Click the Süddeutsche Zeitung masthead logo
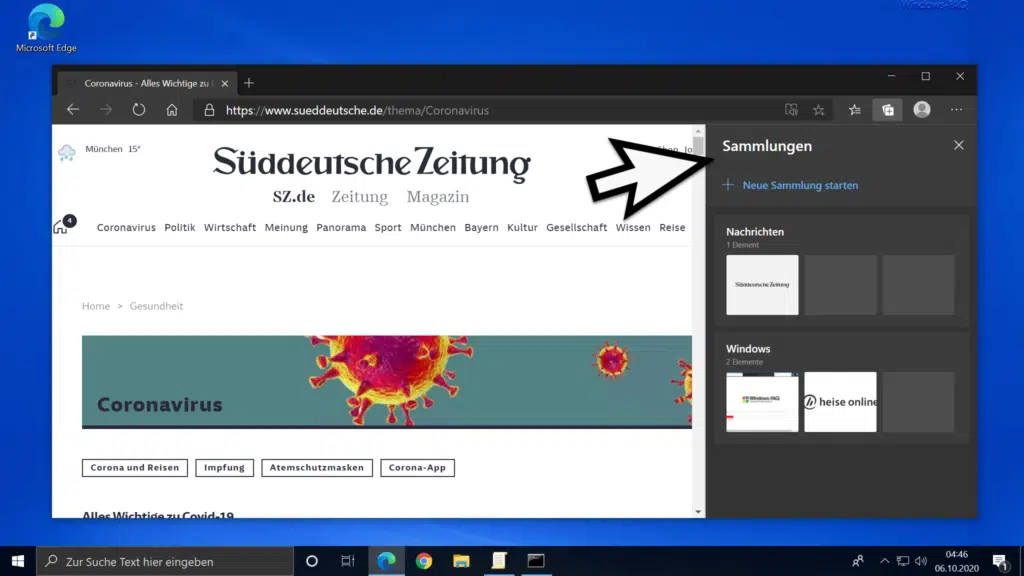This screenshot has width=1024, height=576. pos(372,162)
